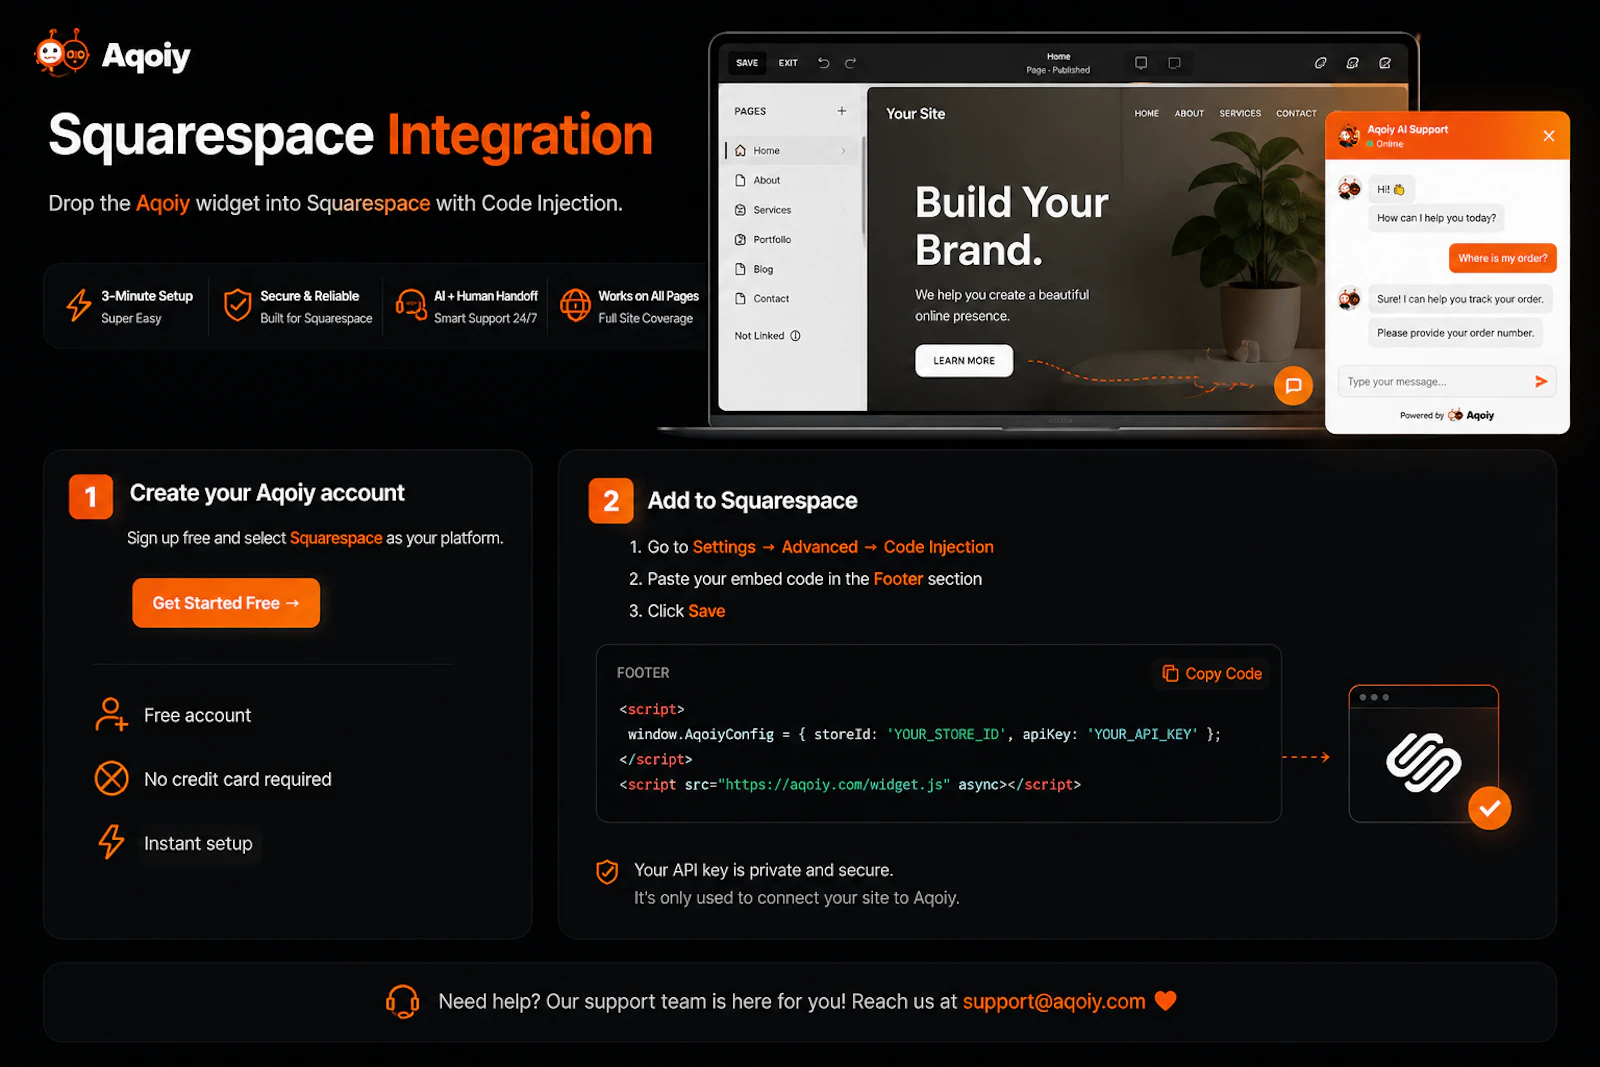
Task: Click CONTACT in the site navigation
Action: pos(1296,114)
